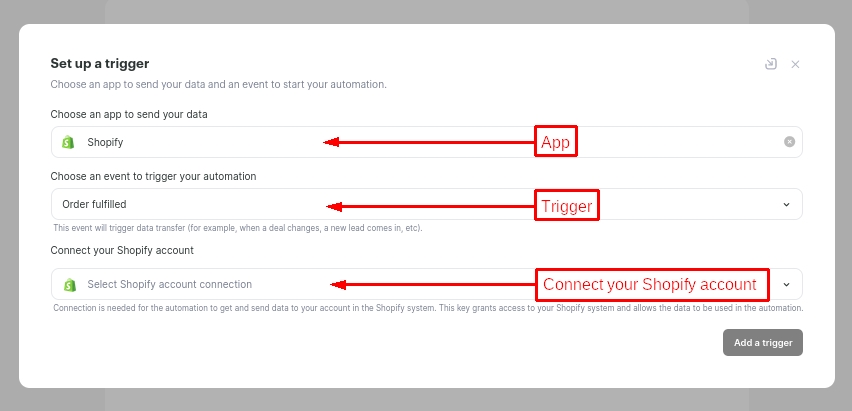Click the Shopify logo in the app field

tap(69, 142)
